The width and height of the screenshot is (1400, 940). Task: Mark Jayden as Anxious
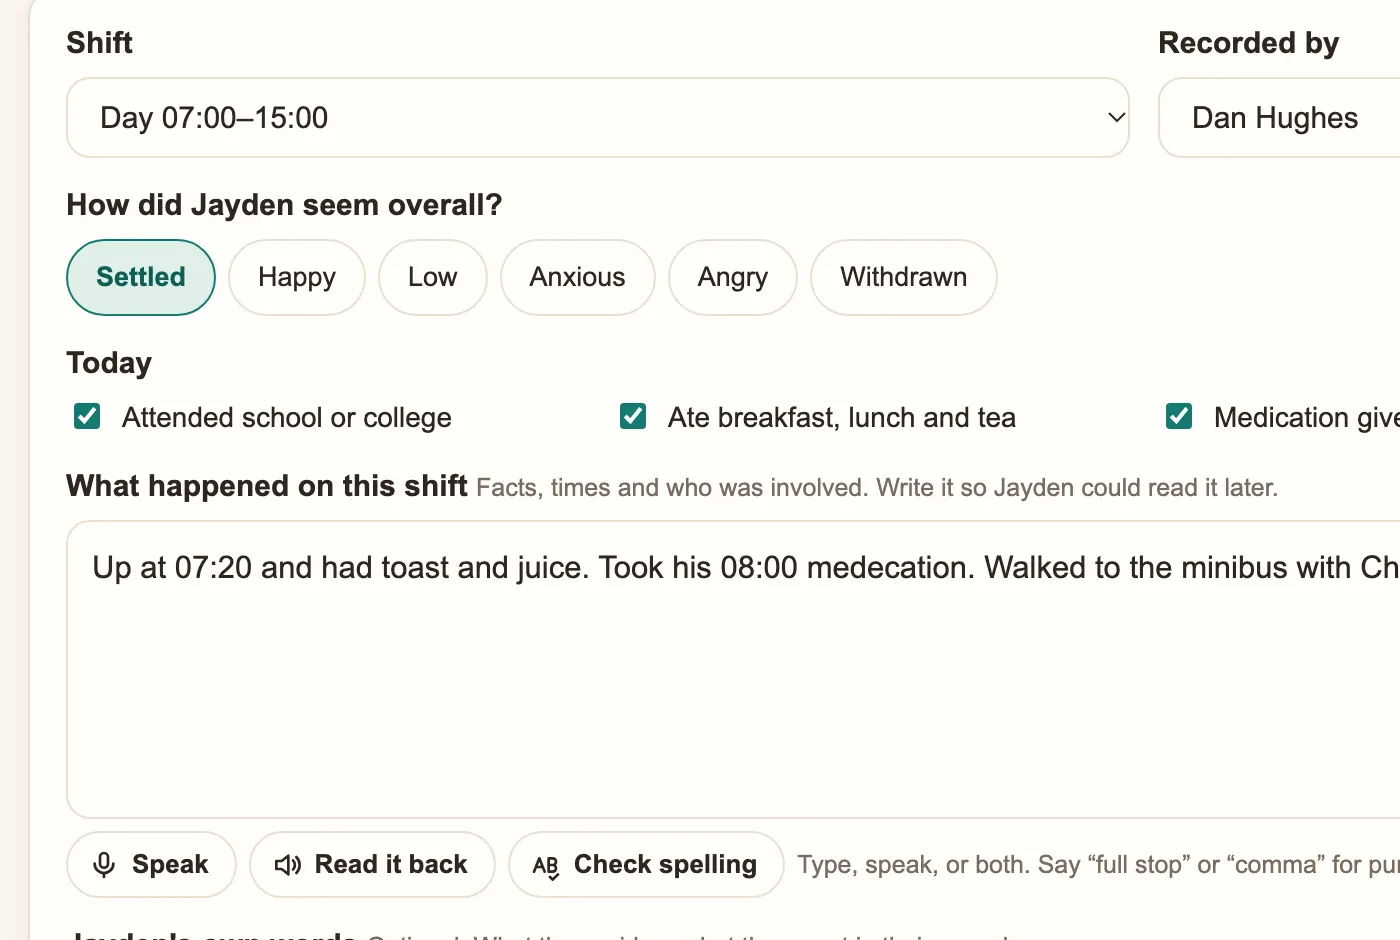(x=578, y=277)
